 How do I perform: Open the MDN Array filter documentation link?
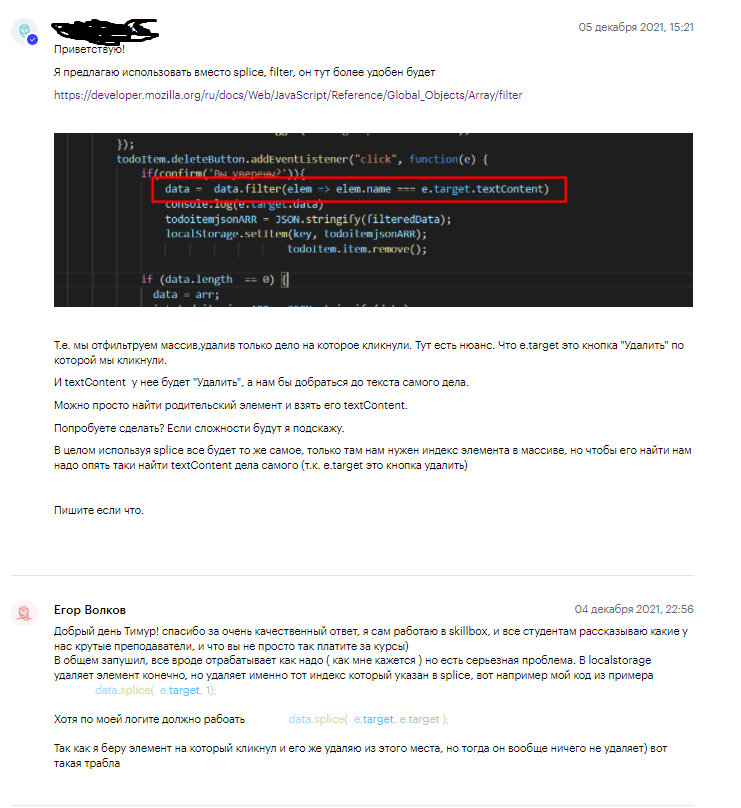click(x=288, y=95)
